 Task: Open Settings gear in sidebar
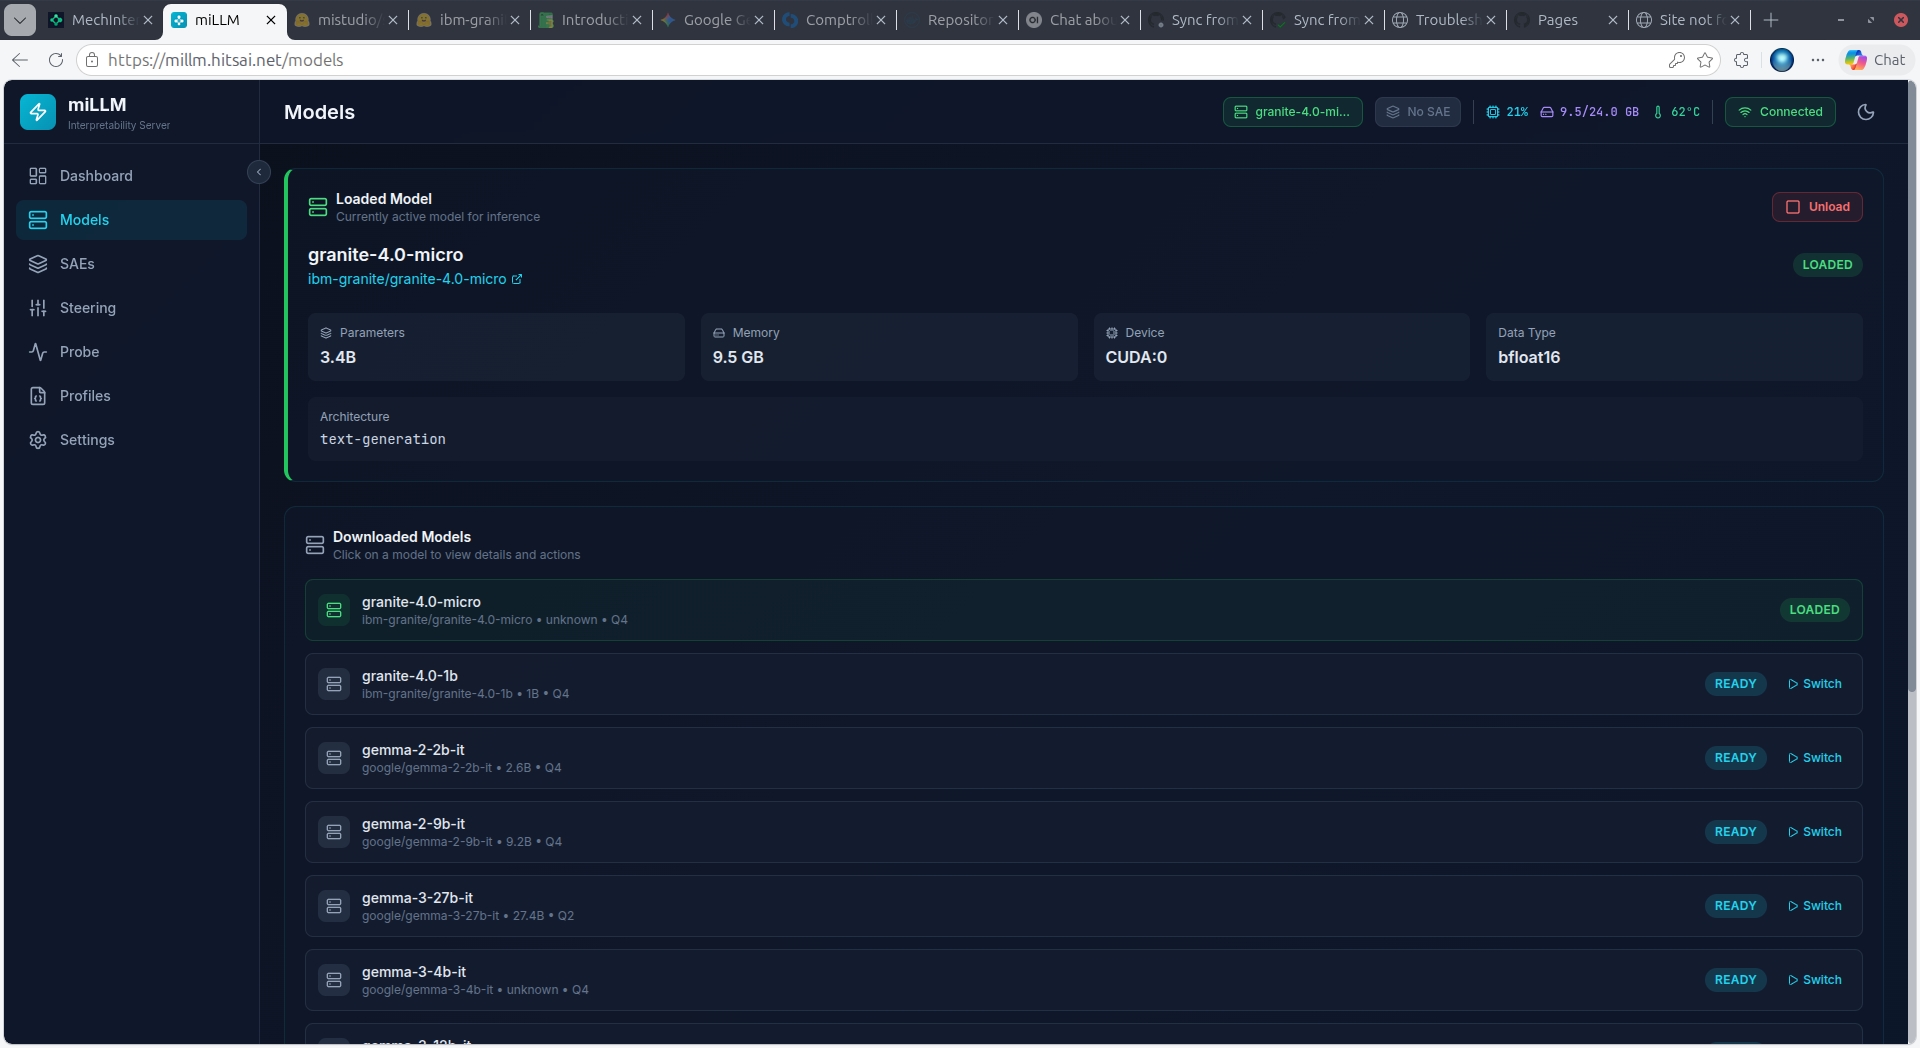(38, 440)
